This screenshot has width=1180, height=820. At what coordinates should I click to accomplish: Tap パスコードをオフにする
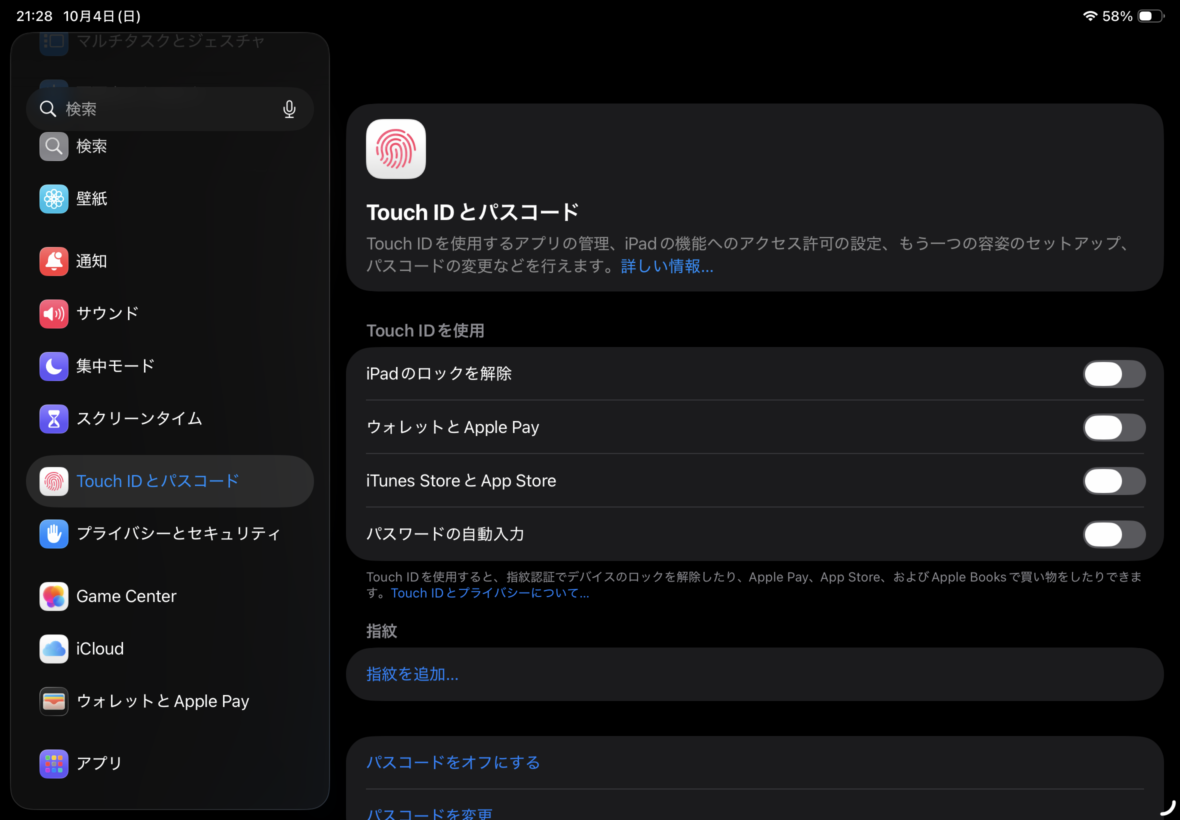tap(453, 763)
